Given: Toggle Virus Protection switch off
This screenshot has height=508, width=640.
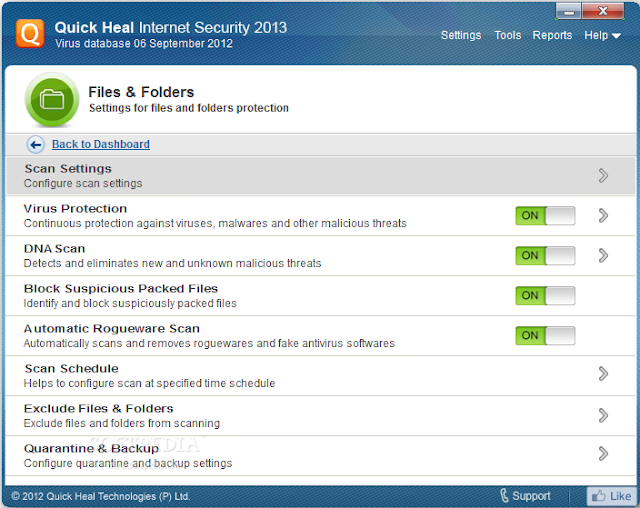Looking at the screenshot, I should 545,215.
